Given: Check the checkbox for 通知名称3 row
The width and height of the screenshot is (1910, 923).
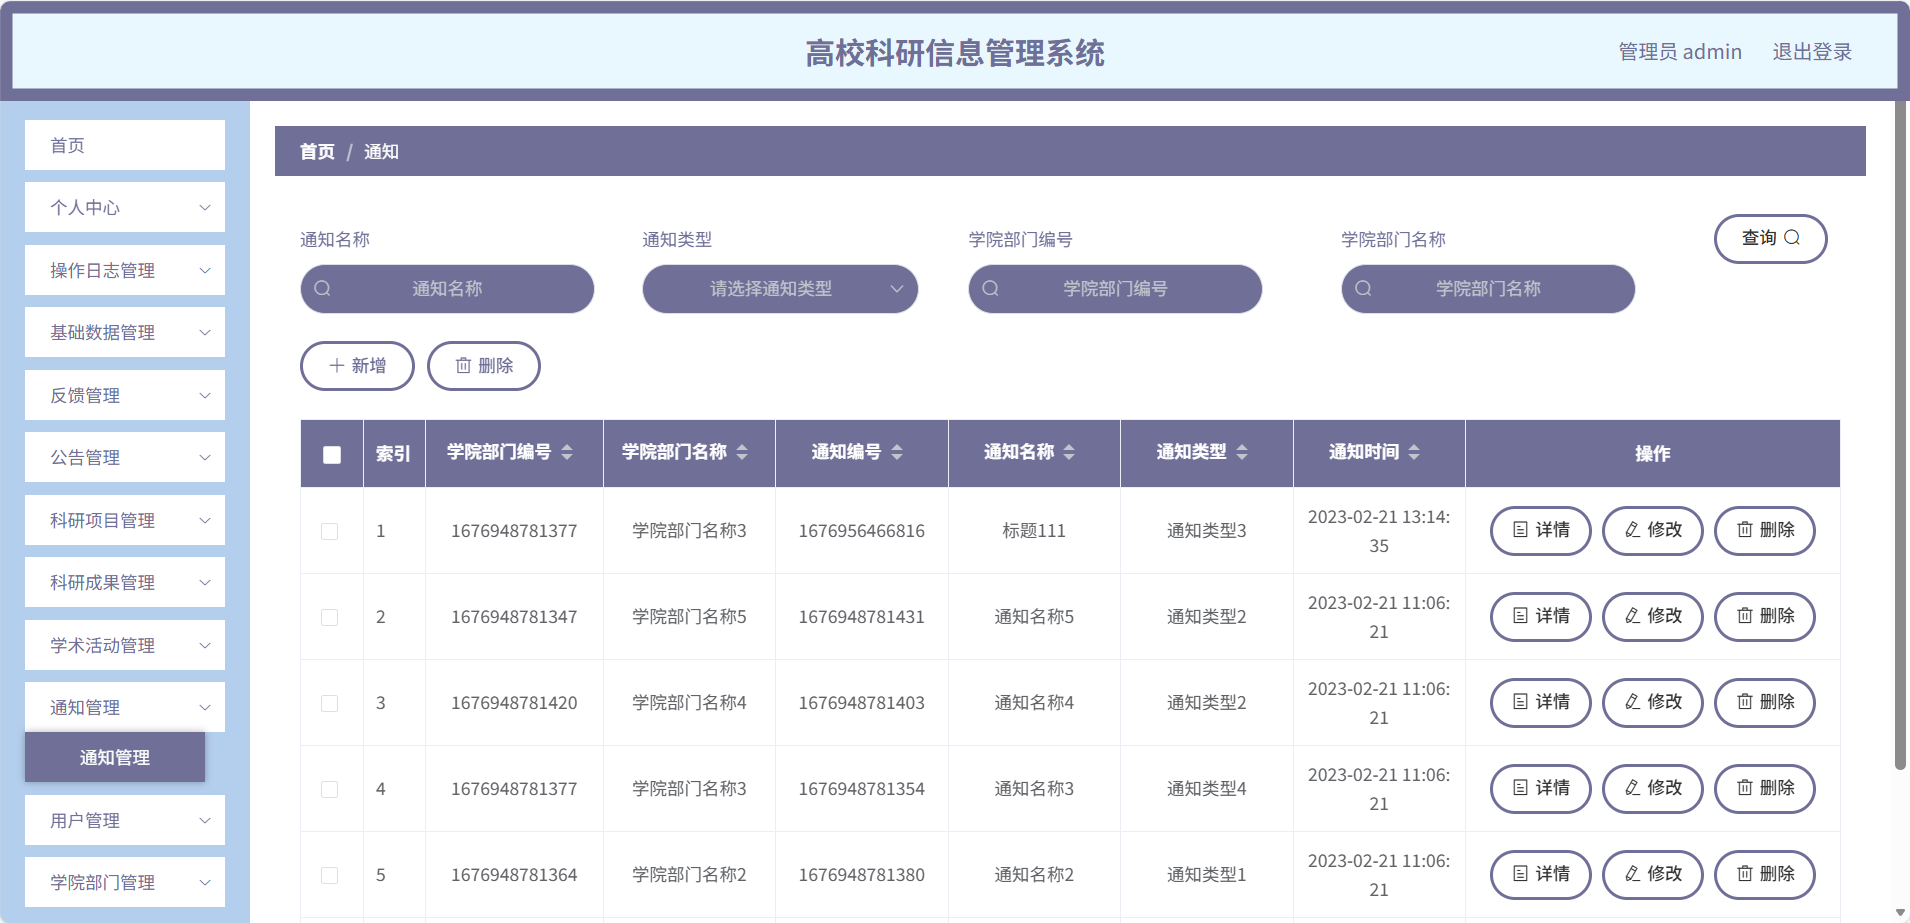Looking at the screenshot, I should [x=329, y=789].
